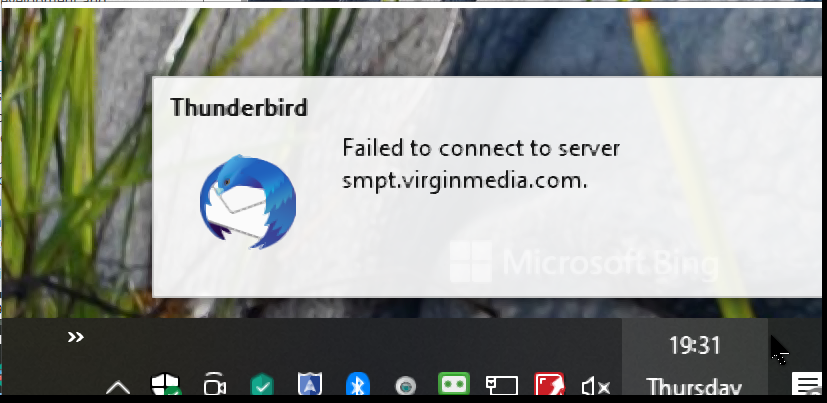Screen dimensions: 827x403
Task: Click the red square tray icon
Action: pos(550,385)
